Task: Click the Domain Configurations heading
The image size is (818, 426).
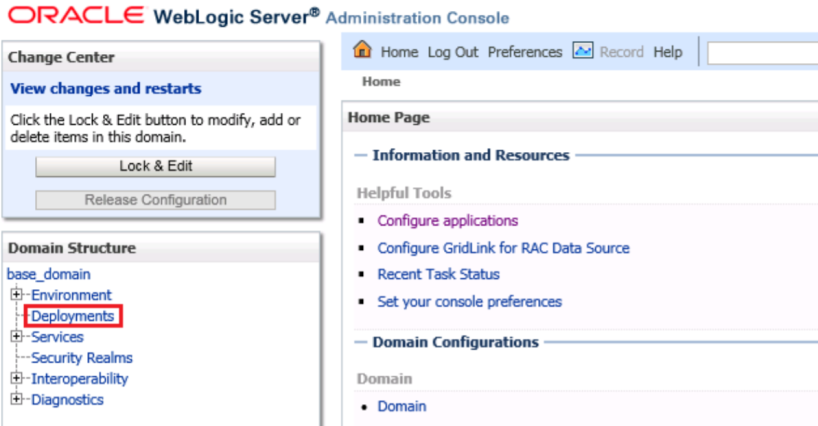Action: tap(455, 343)
